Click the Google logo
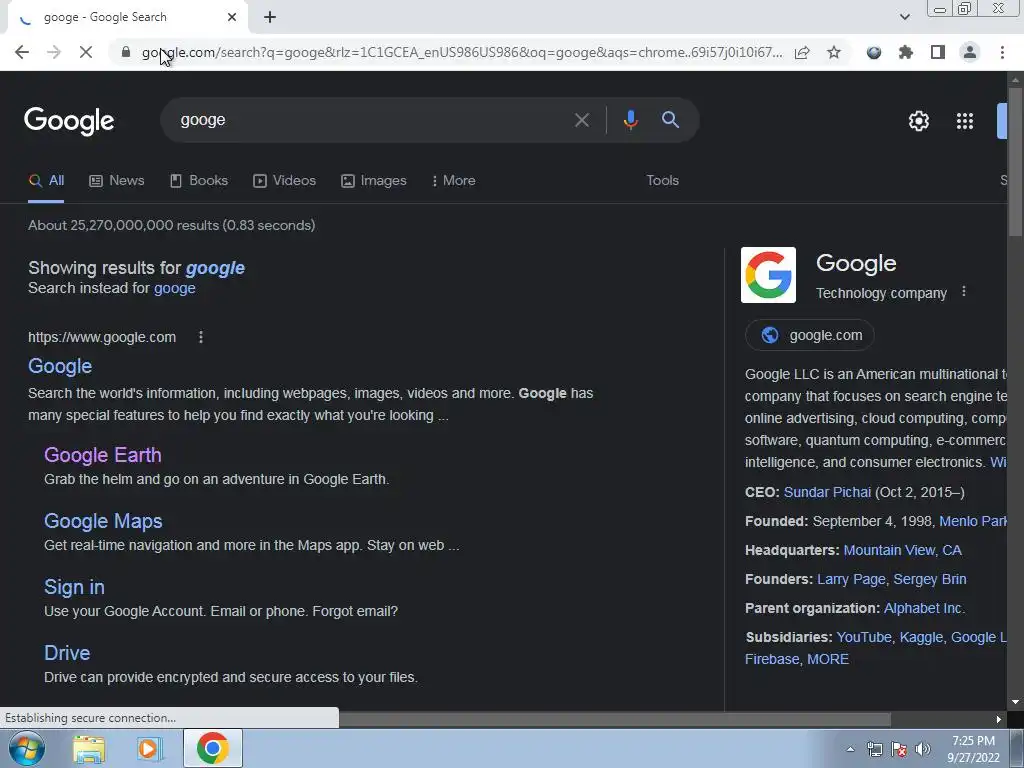 pos(69,121)
